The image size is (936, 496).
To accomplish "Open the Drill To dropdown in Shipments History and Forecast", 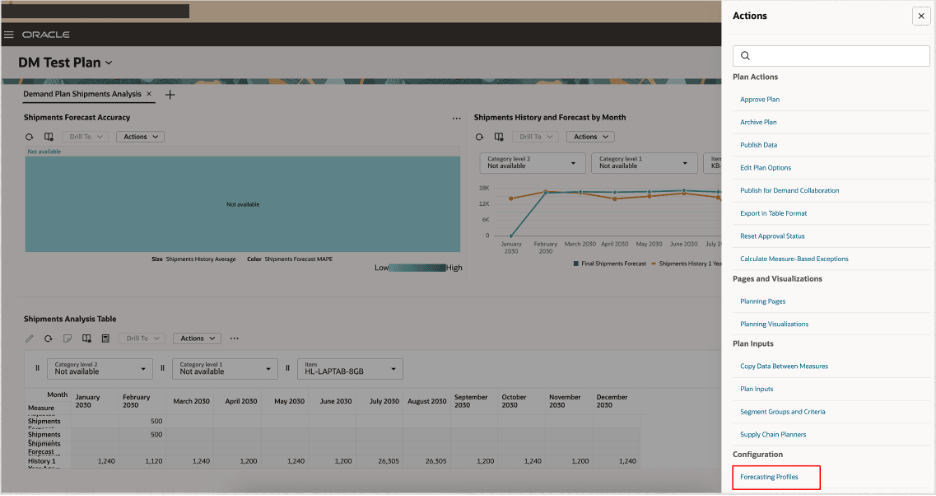I will (535, 137).
